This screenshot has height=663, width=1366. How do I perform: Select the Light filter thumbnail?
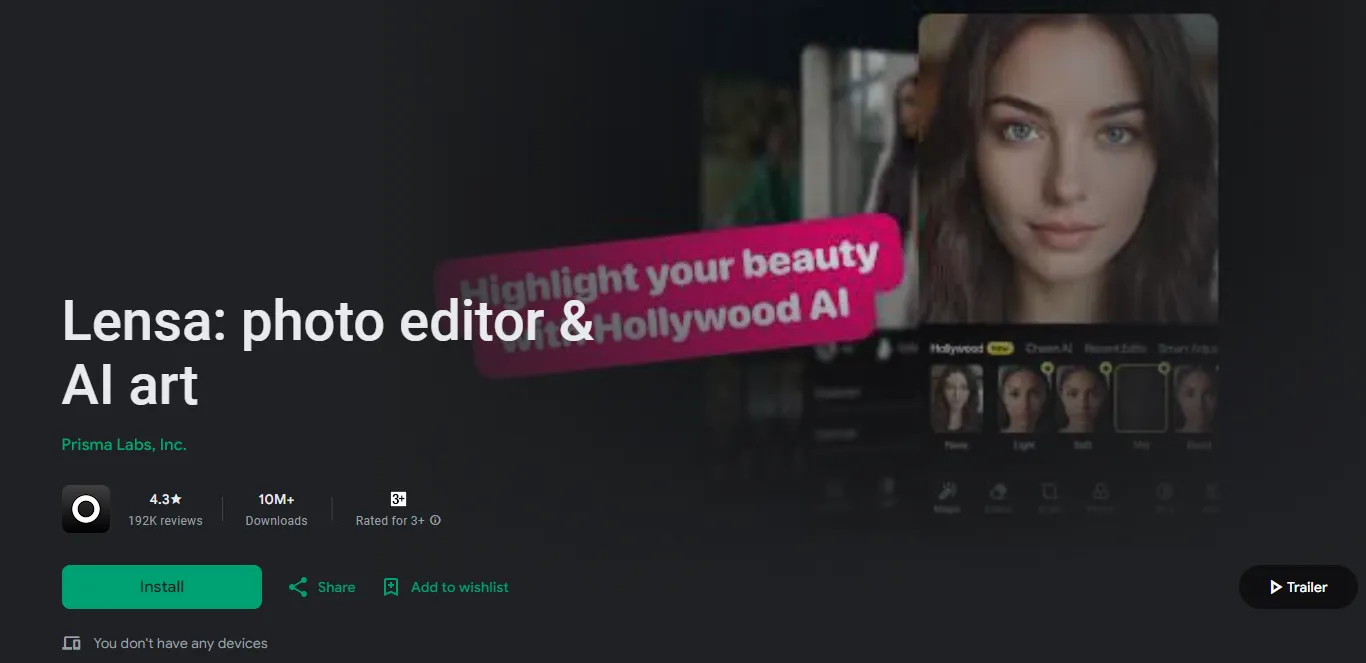coord(1021,399)
